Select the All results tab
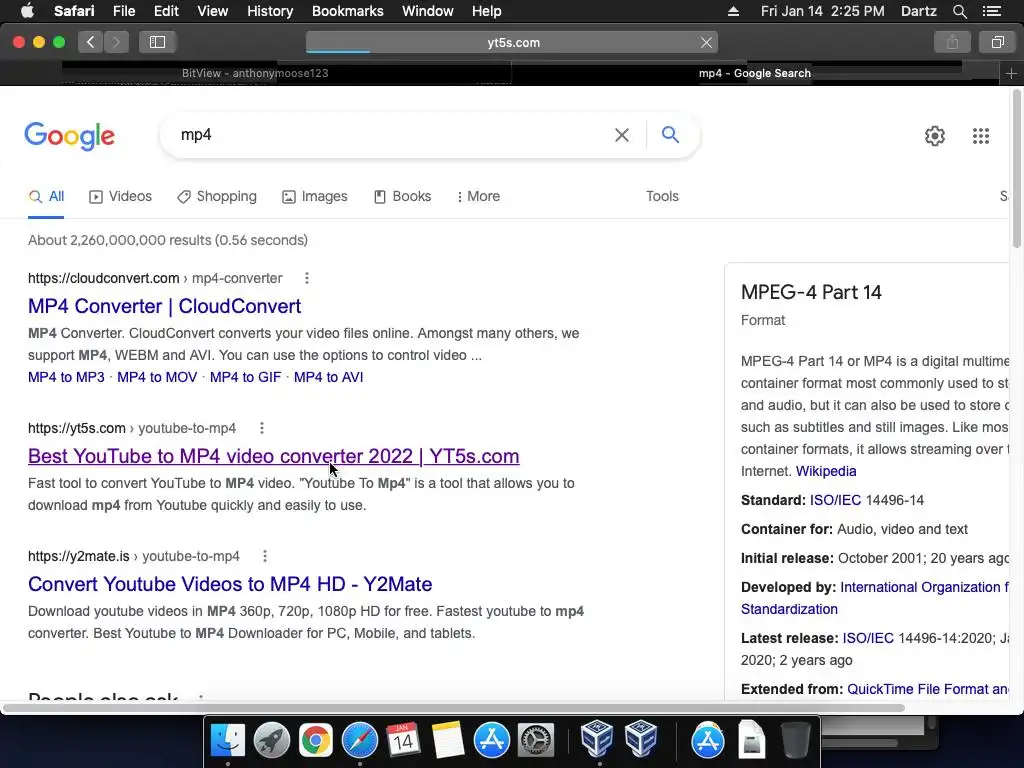Screen dimensions: 1024x768 pyautogui.click(x=46, y=197)
